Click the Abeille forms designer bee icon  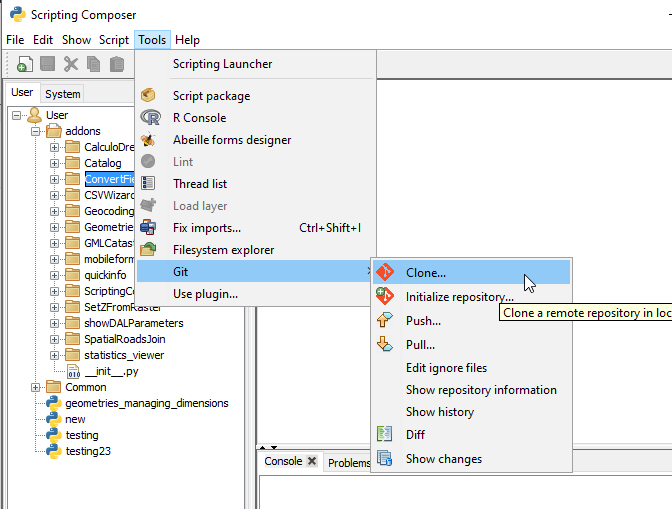[149, 140]
